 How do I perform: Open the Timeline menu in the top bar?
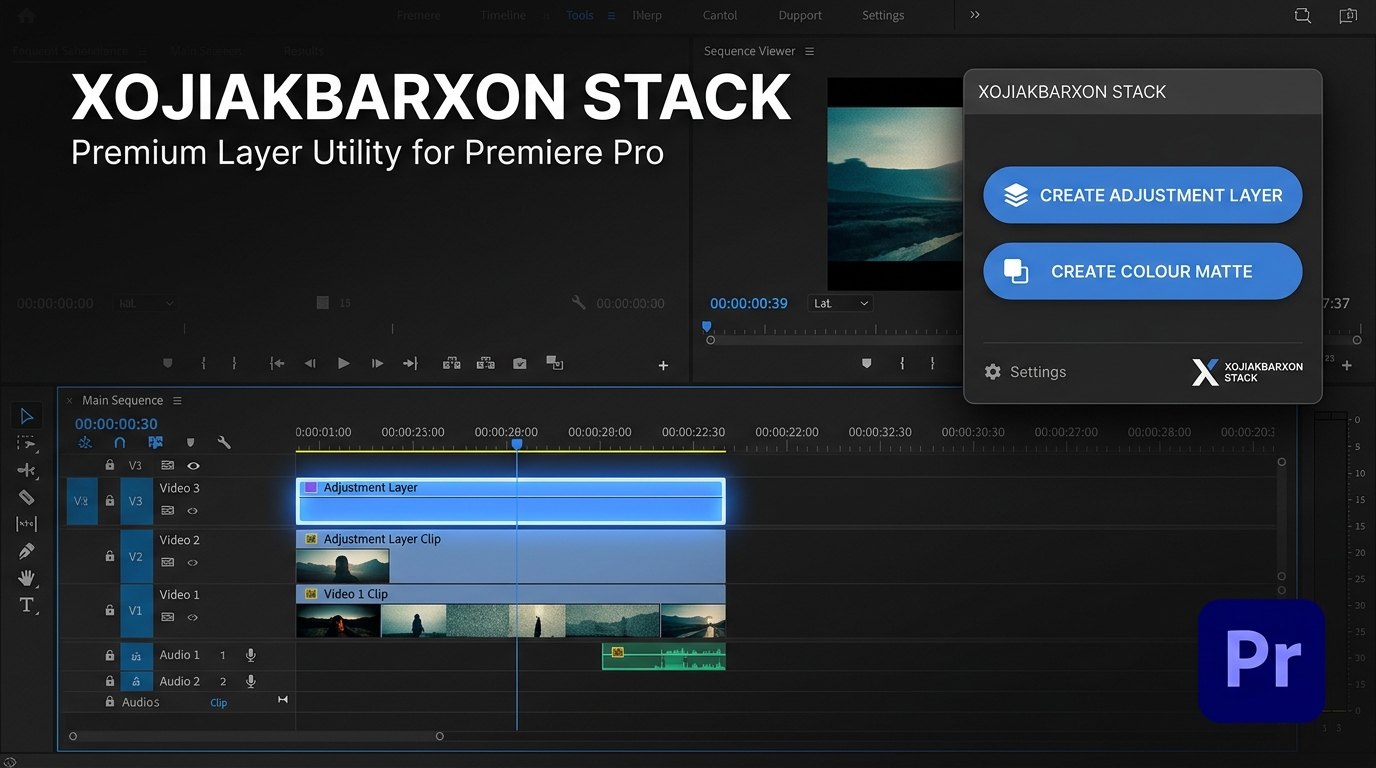pyautogui.click(x=503, y=15)
